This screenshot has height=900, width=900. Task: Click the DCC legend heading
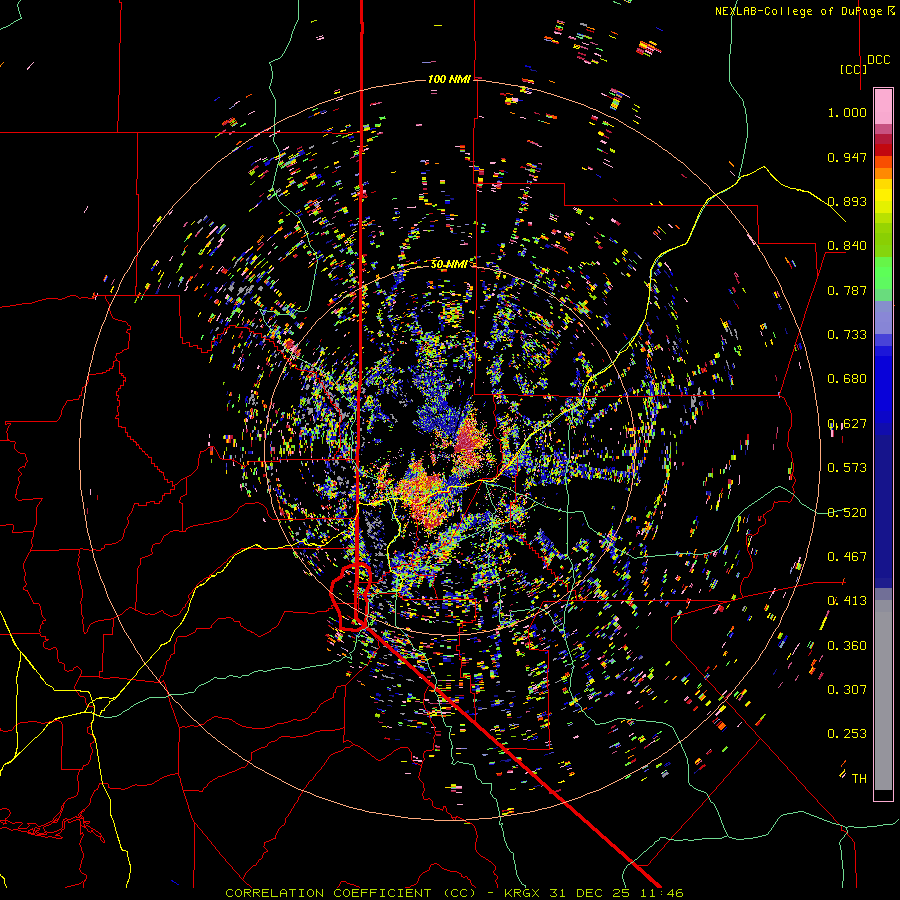click(879, 59)
